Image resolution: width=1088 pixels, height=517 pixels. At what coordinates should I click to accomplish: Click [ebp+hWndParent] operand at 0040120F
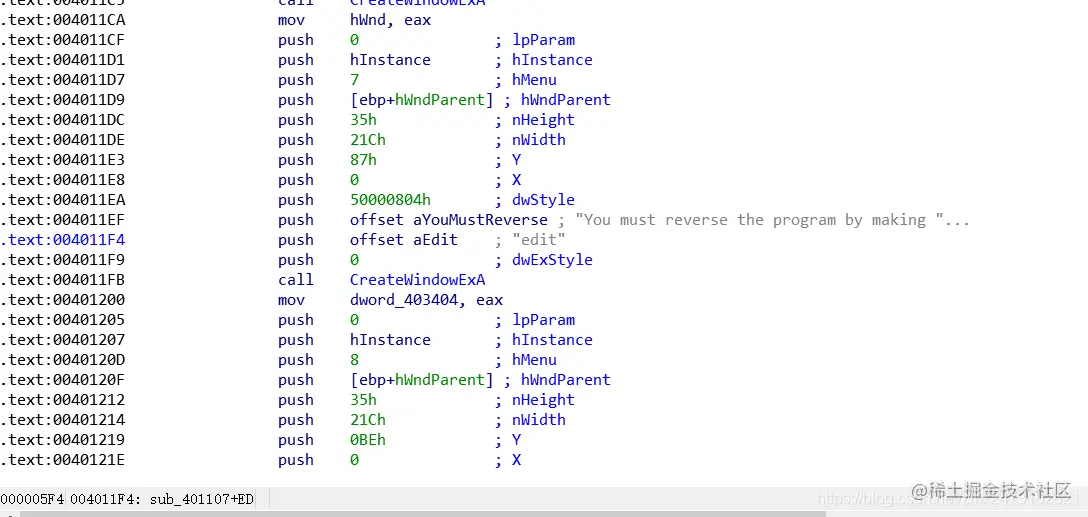click(422, 380)
